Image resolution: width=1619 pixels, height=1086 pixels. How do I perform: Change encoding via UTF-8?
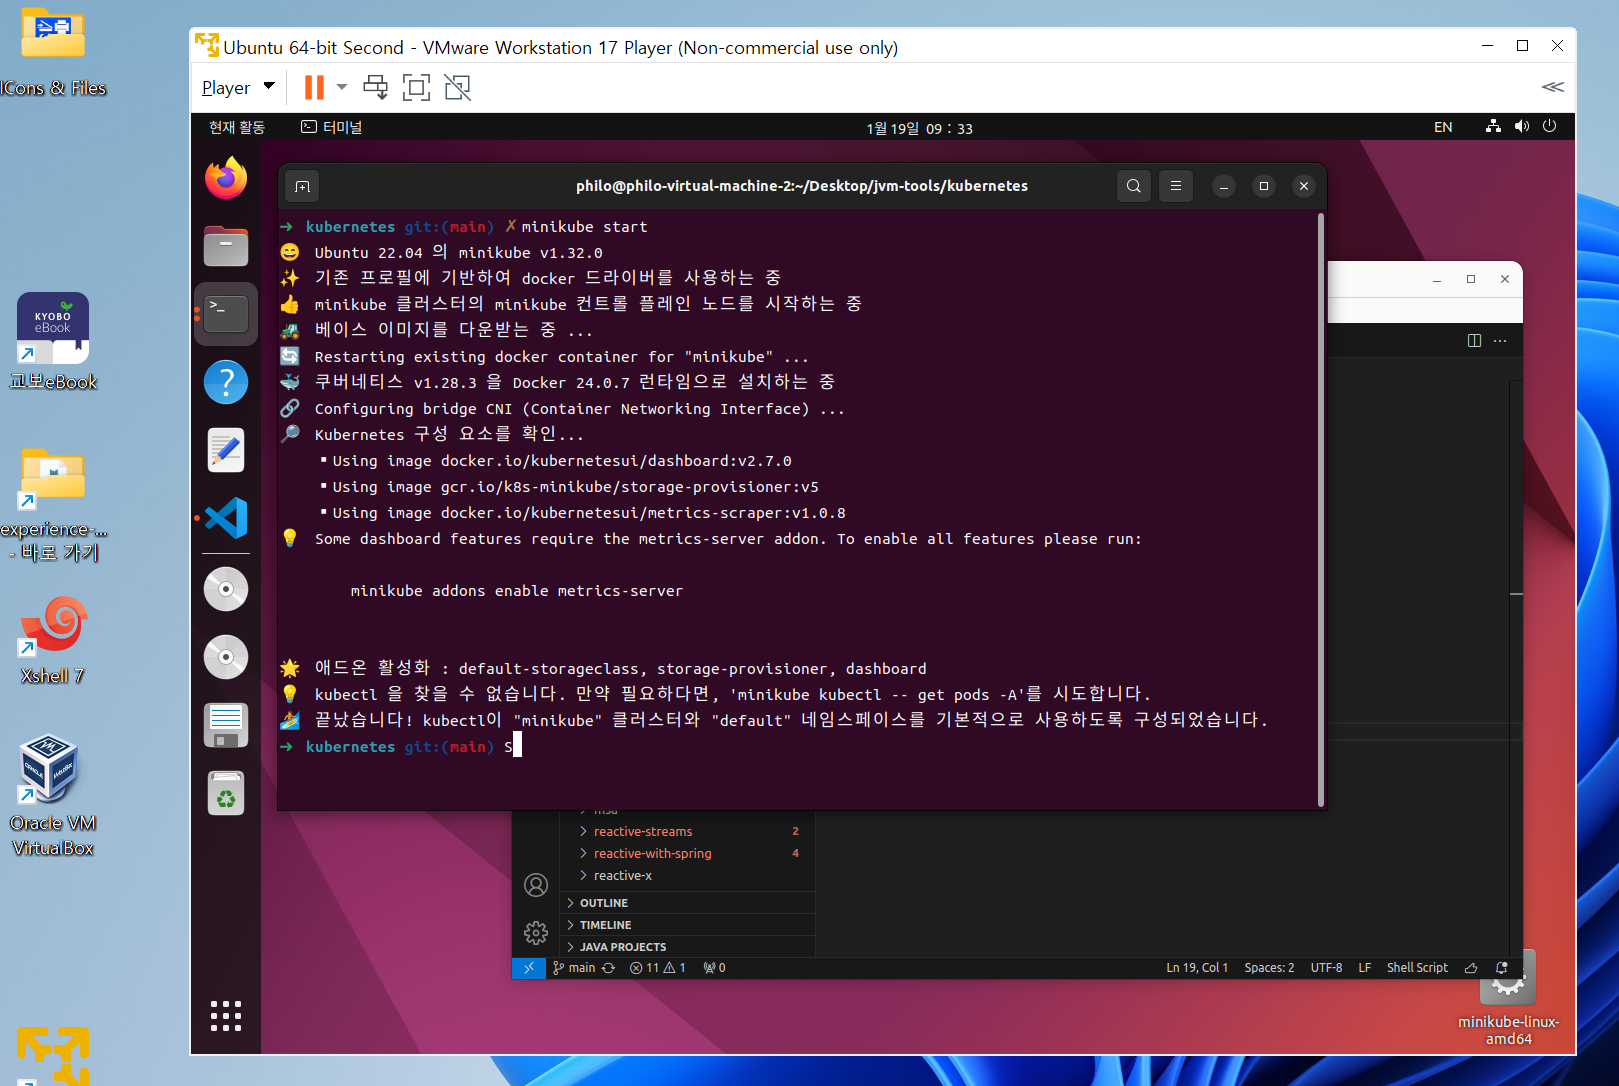(1326, 968)
